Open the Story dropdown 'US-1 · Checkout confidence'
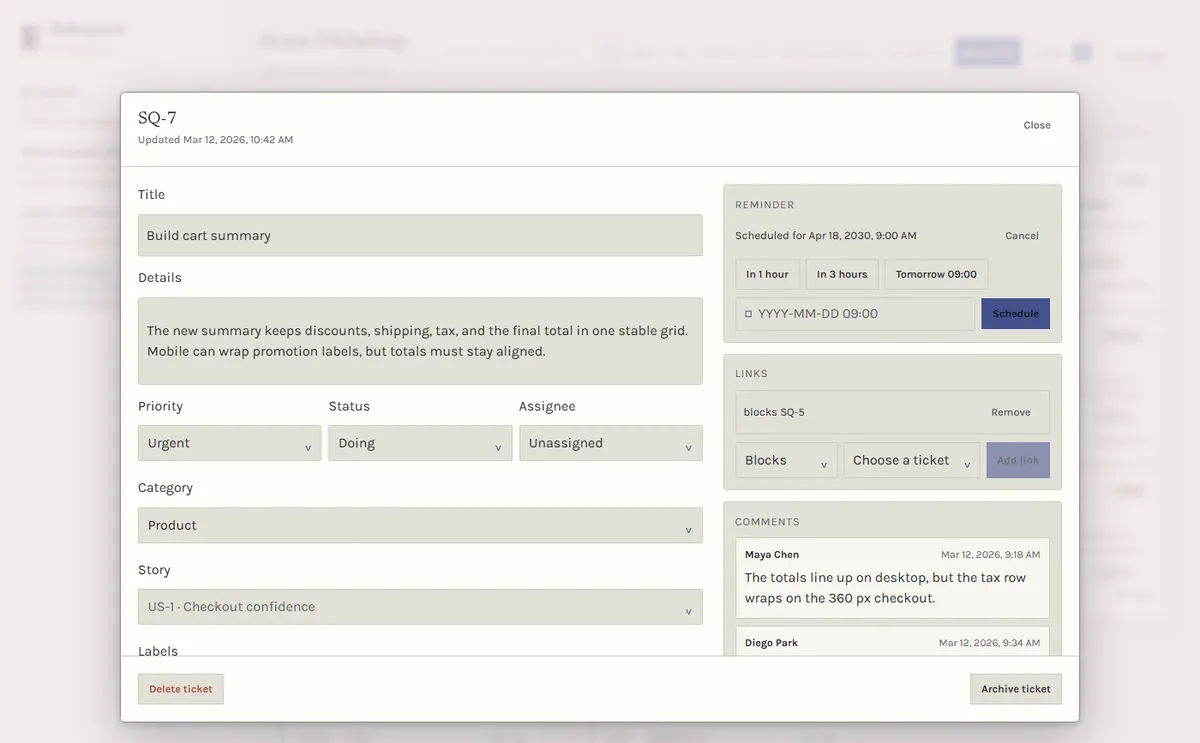 pos(420,607)
